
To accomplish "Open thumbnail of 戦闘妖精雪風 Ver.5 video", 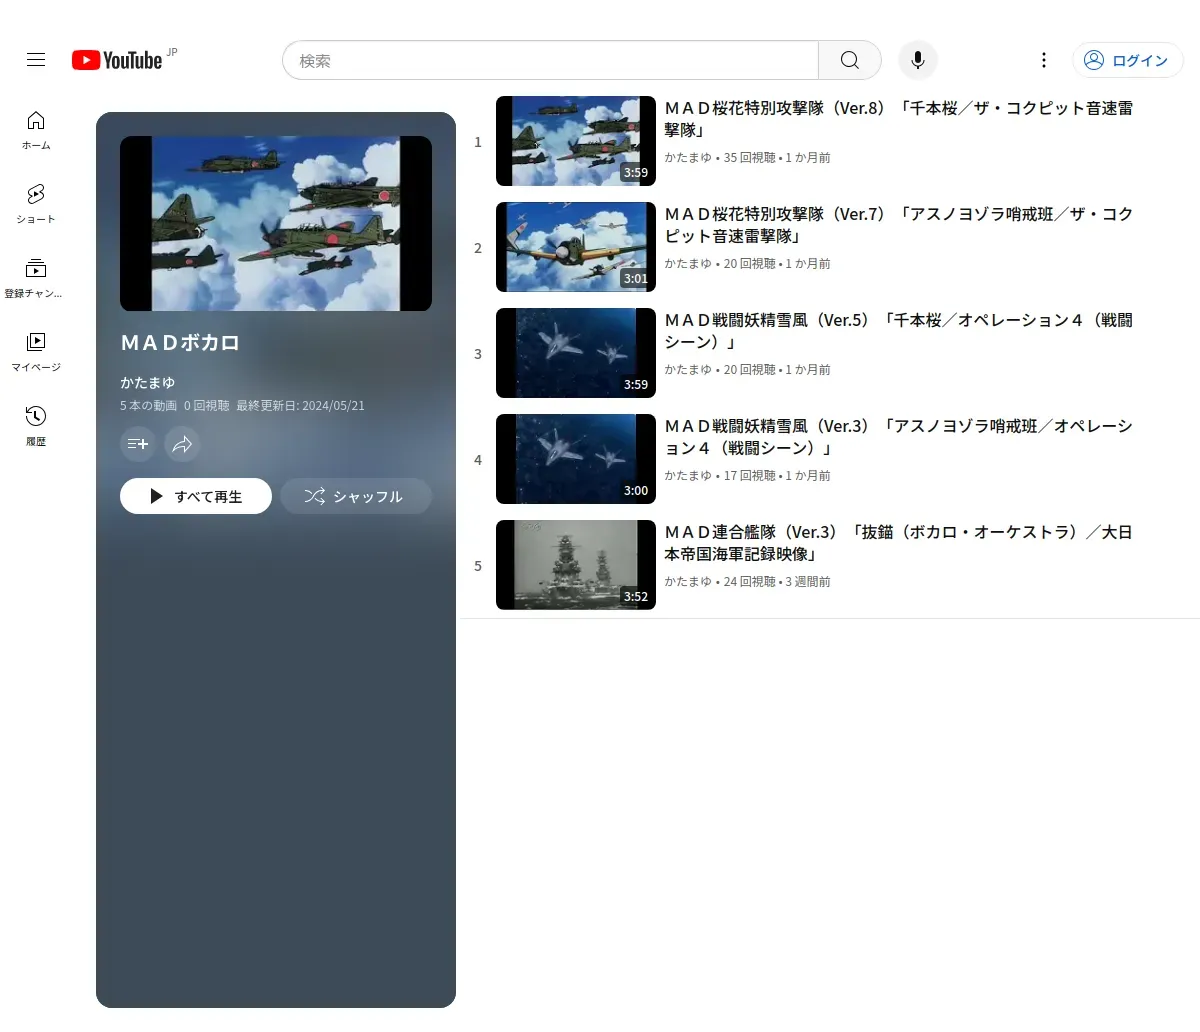I will tap(576, 353).
